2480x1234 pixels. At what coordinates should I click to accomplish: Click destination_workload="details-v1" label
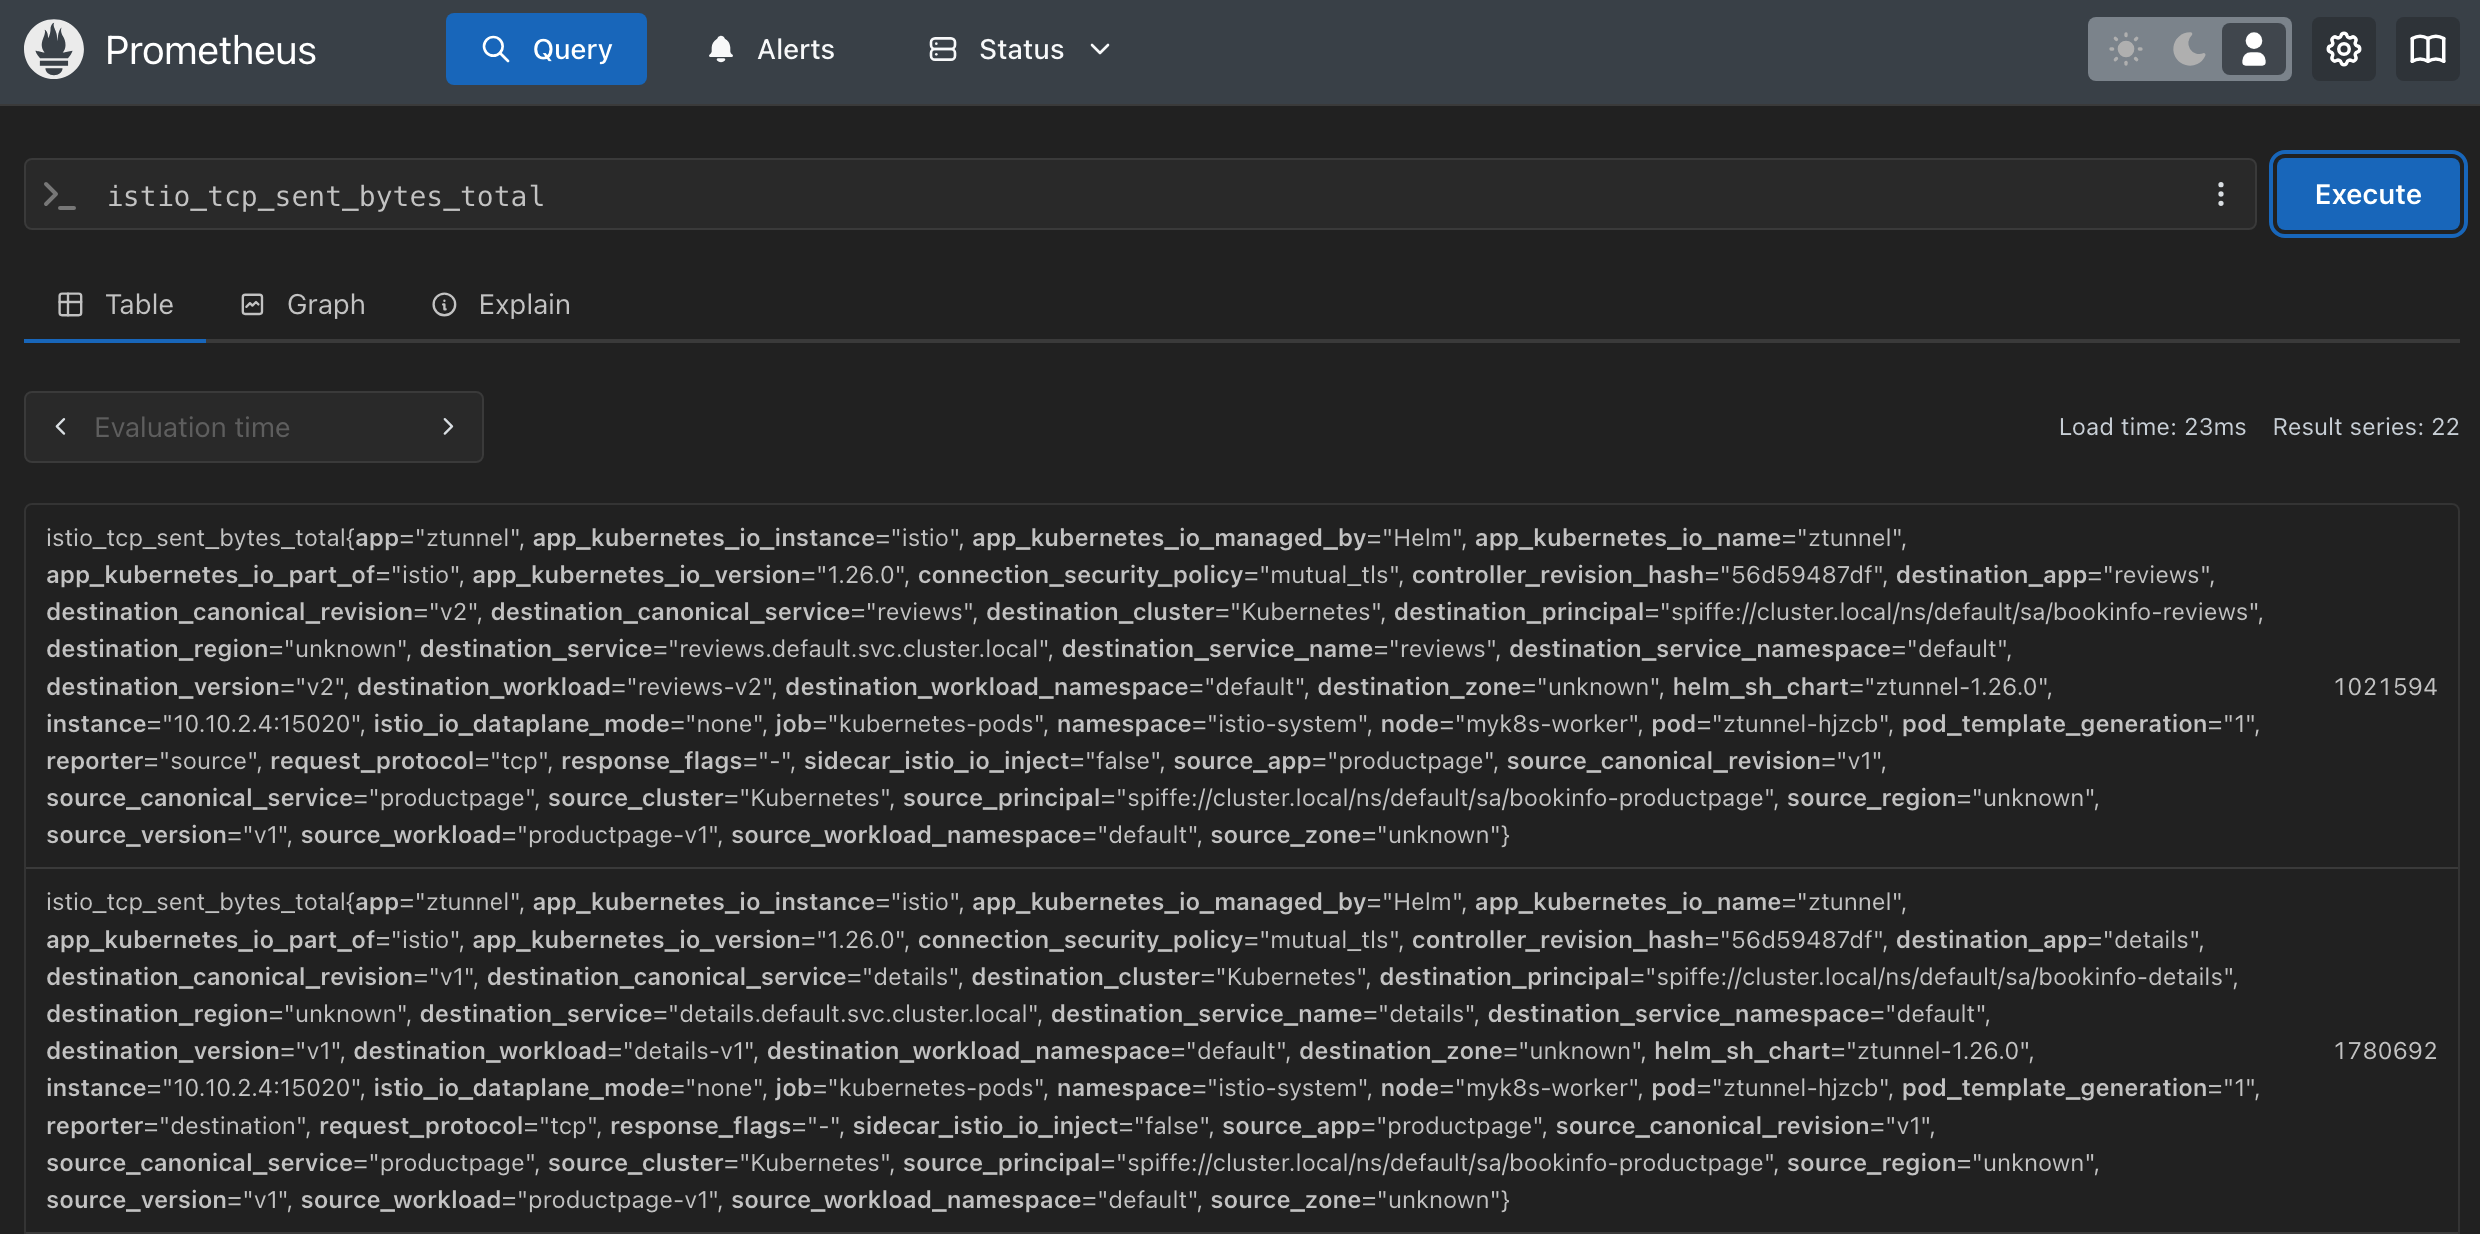555,1051
